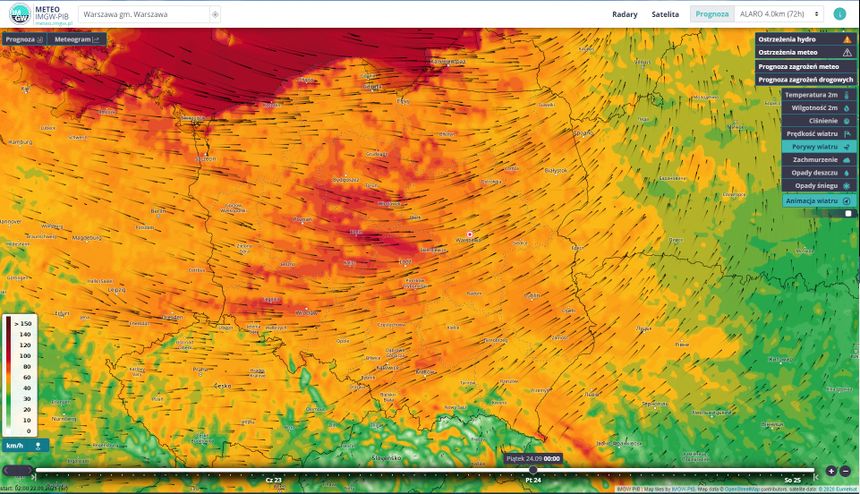Switch to the Prognoza tab in header
860x494 pixels.
pyautogui.click(x=712, y=14)
